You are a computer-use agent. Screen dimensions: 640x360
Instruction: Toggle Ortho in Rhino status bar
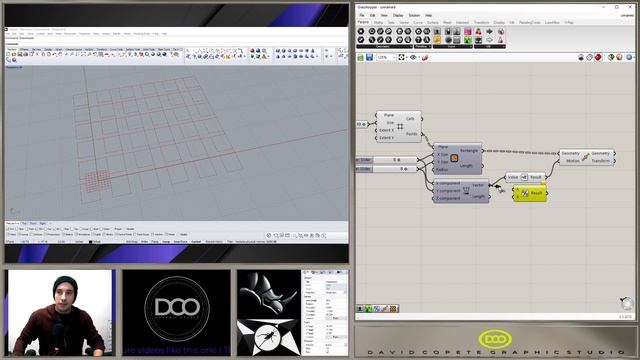point(144,242)
